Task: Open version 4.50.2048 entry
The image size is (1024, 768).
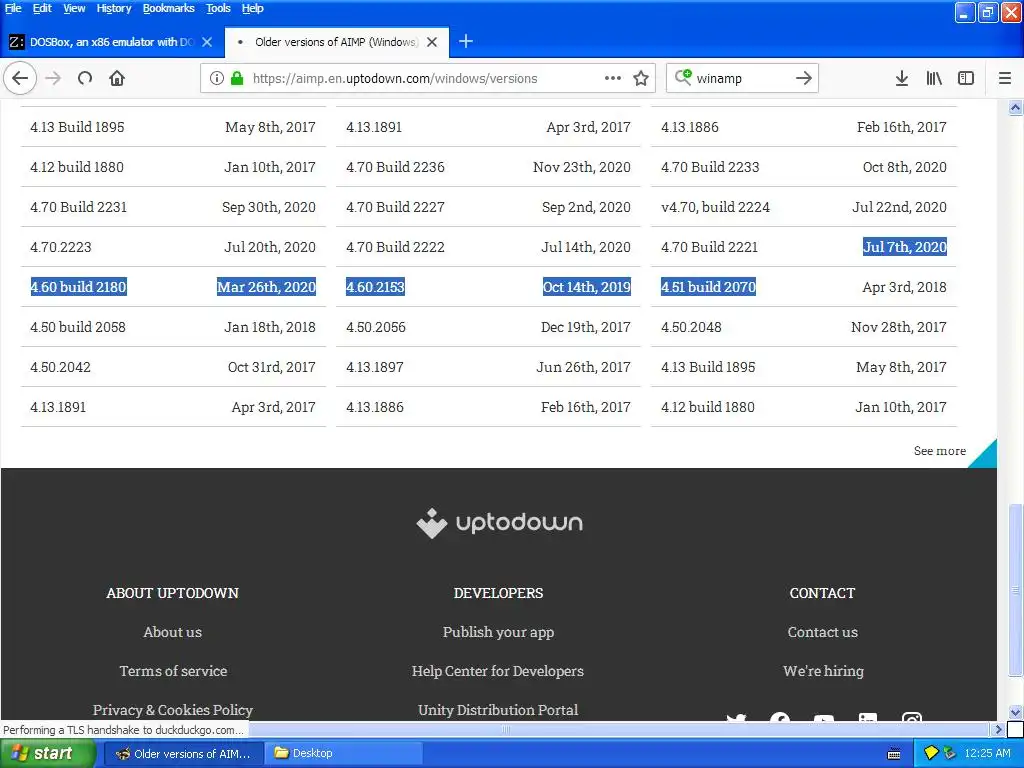Action: [x=691, y=327]
